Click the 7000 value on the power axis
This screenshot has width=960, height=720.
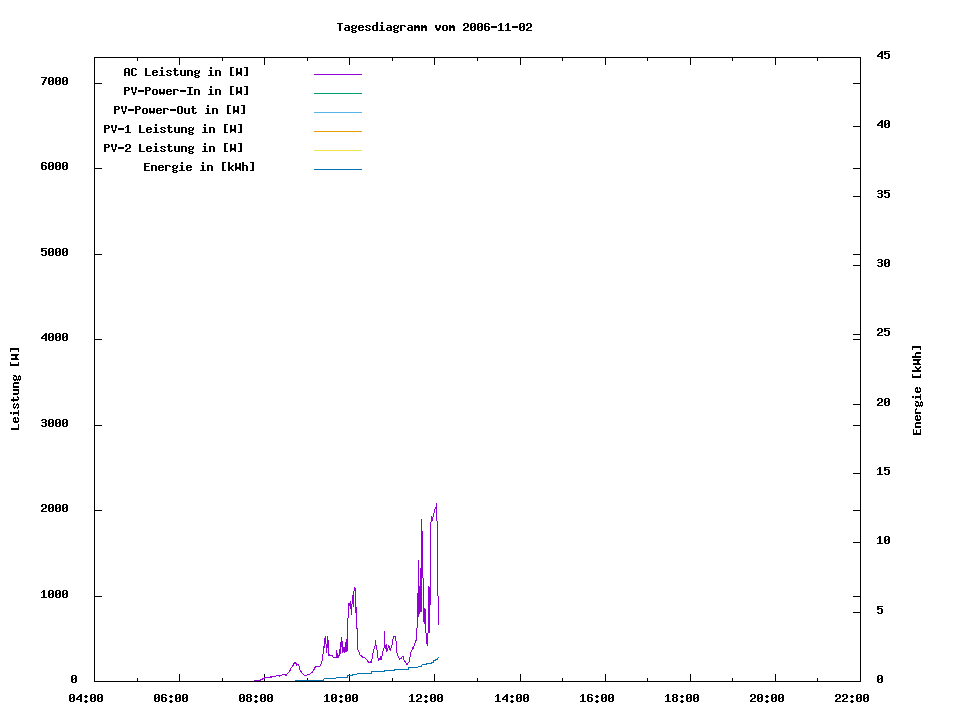[54, 81]
